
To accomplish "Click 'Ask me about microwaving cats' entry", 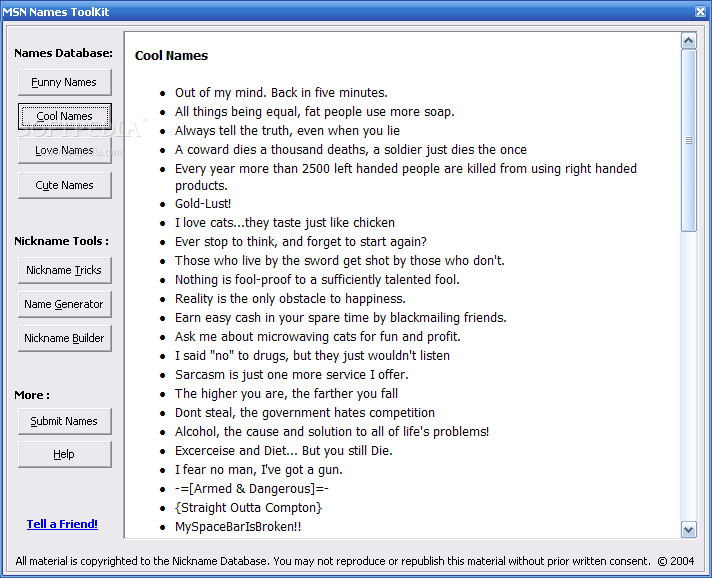I will coord(318,337).
